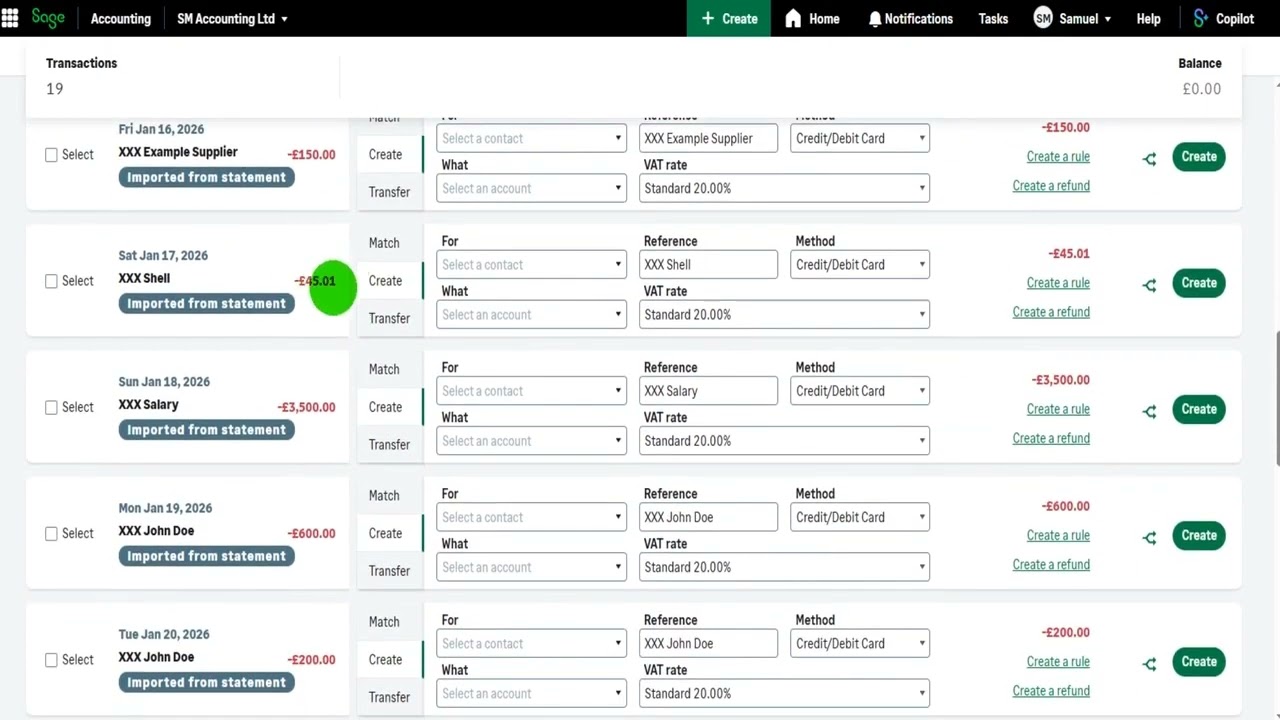Click Create a rule for XXX Salary

coord(1058,409)
